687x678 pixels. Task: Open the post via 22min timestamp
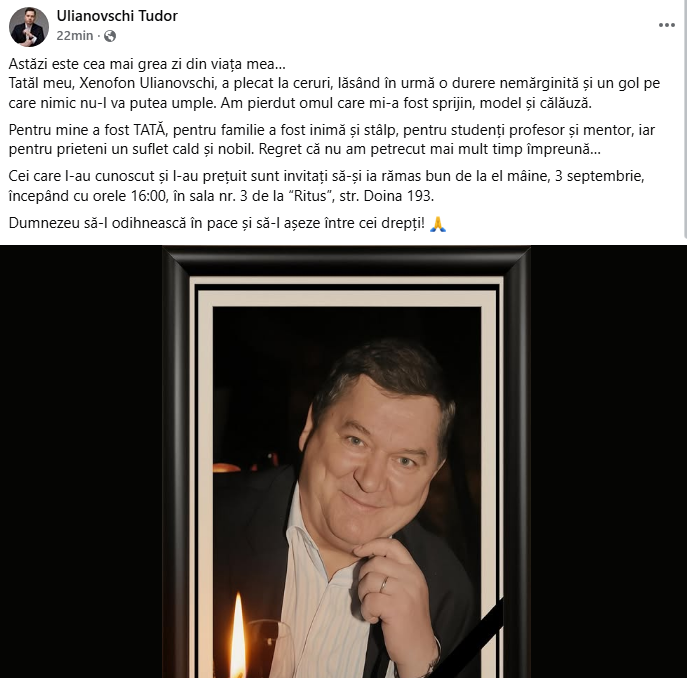pyautogui.click(x=74, y=35)
